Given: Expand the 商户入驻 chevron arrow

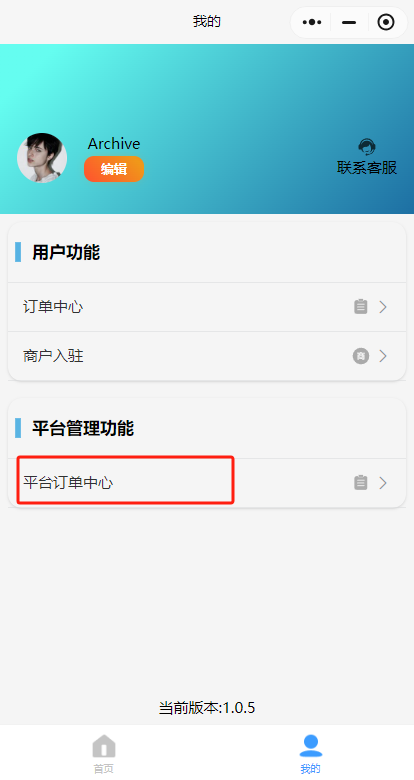Looking at the screenshot, I should pos(383,356).
